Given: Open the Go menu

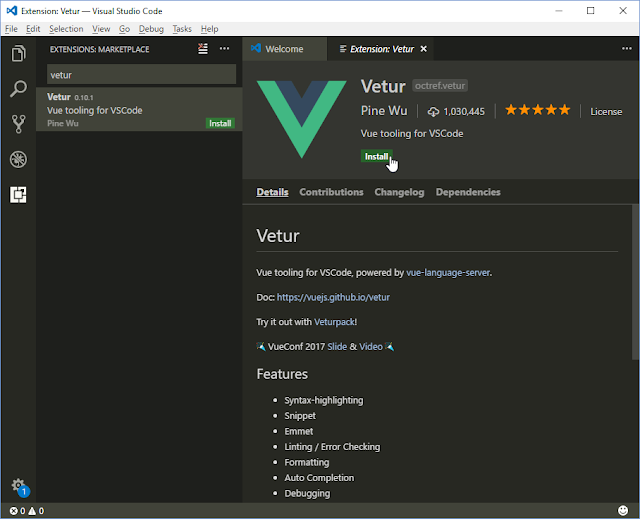Looking at the screenshot, I should click(x=124, y=29).
